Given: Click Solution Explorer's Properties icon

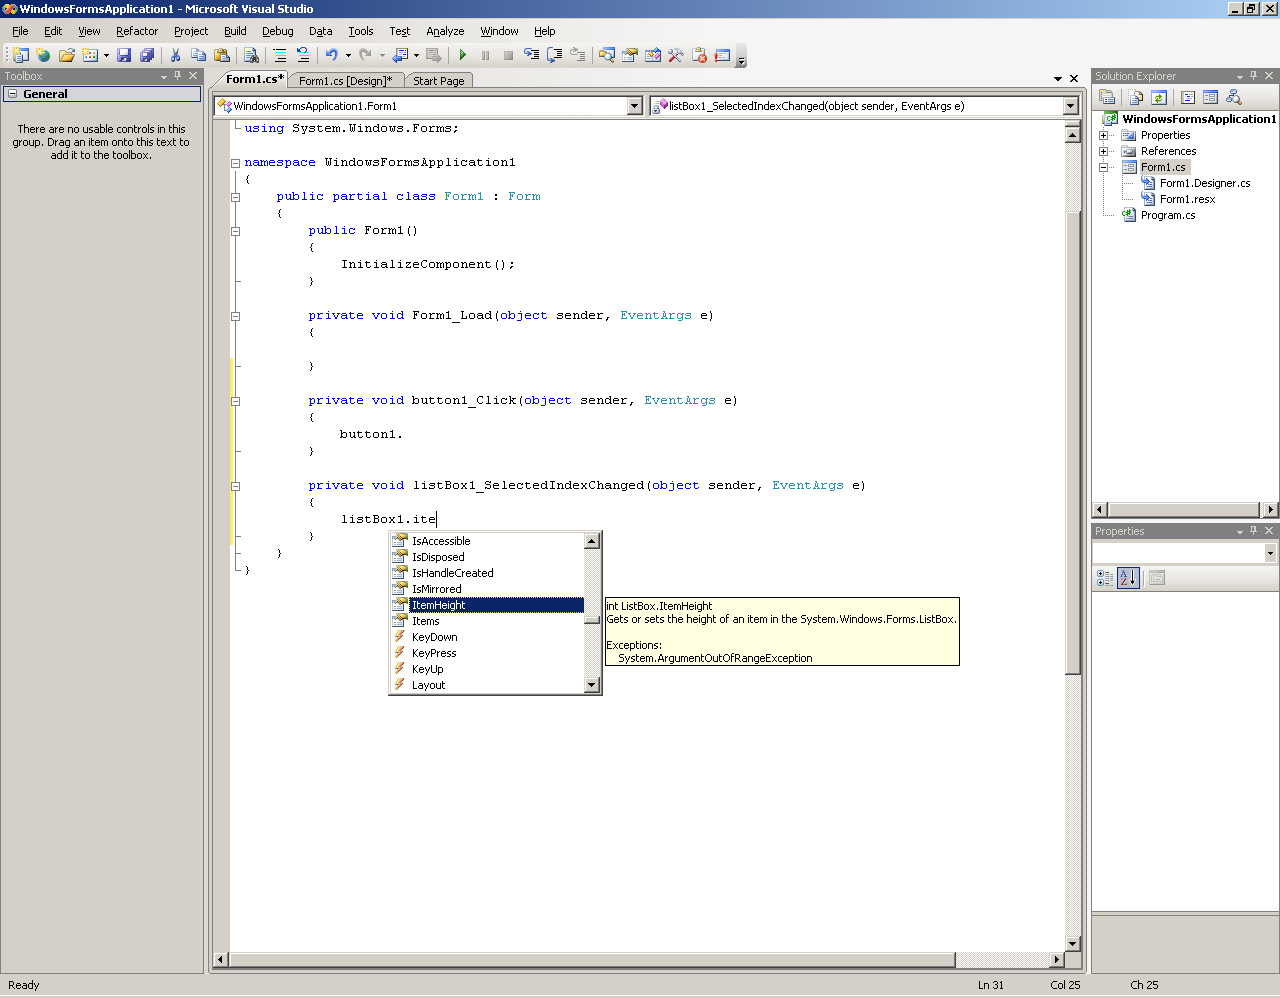Looking at the screenshot, I should click(1107, 97).
